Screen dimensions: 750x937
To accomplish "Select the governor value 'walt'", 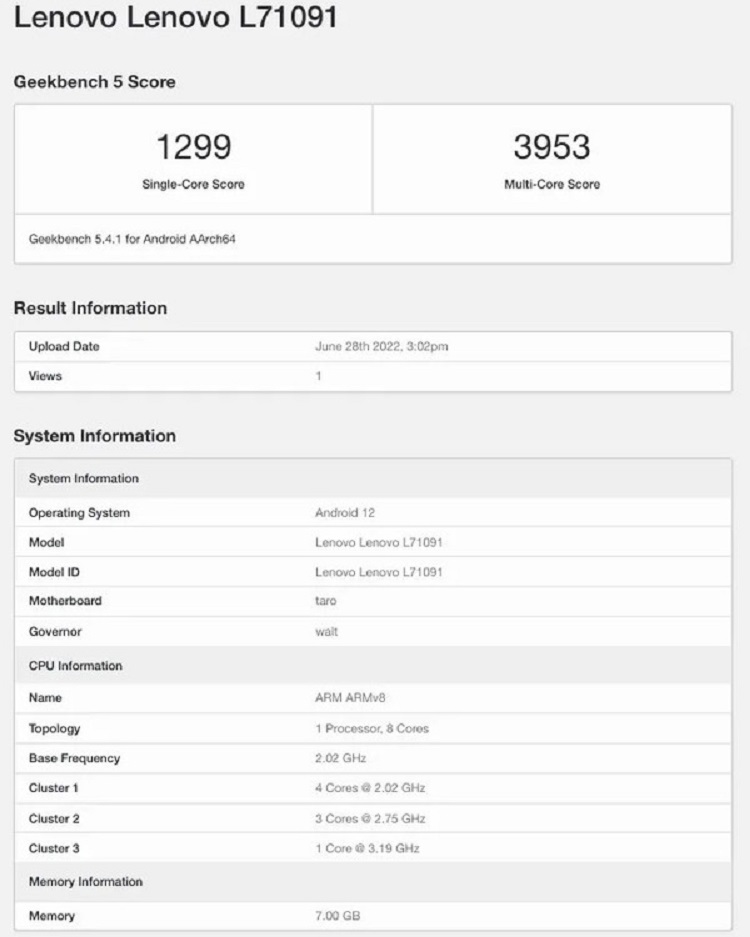I will click(326, 632).
